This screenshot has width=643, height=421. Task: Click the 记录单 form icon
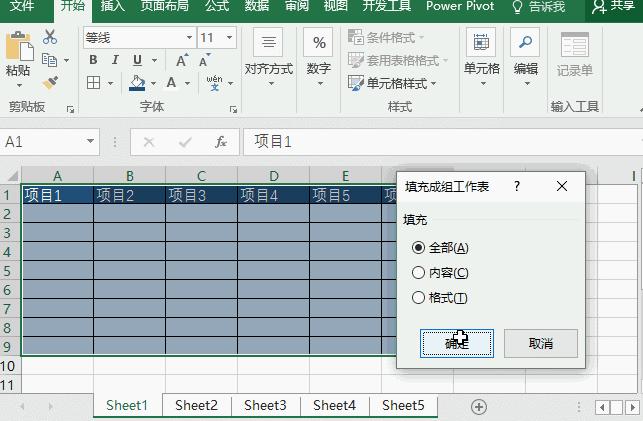575,44
